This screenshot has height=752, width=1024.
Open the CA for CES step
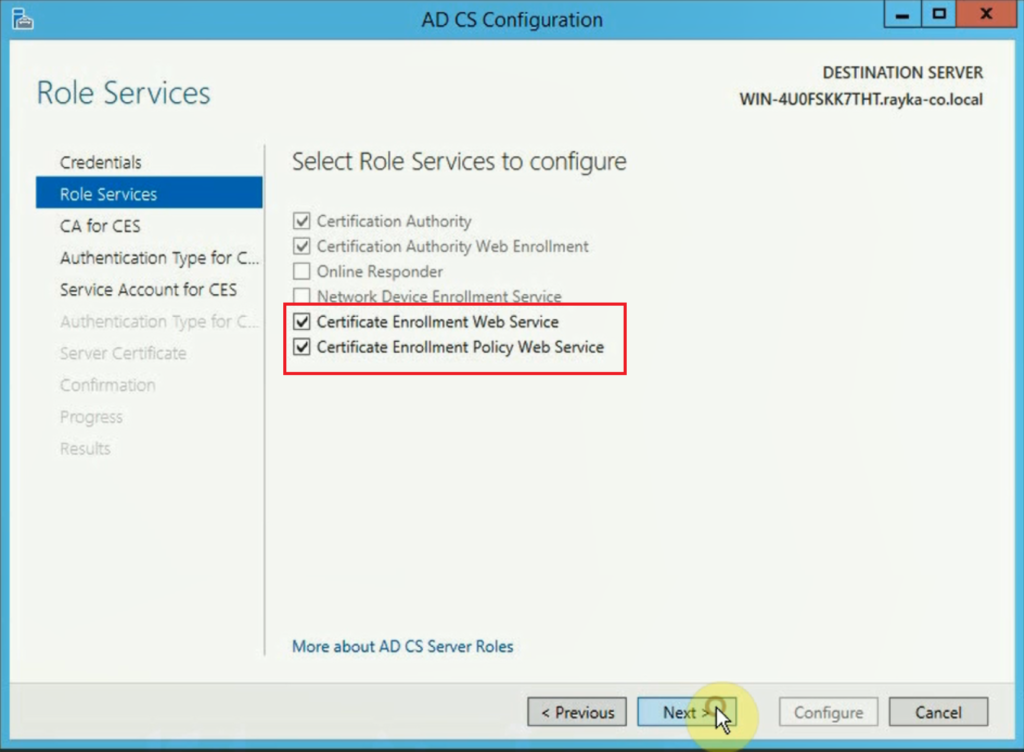(100, 226)
